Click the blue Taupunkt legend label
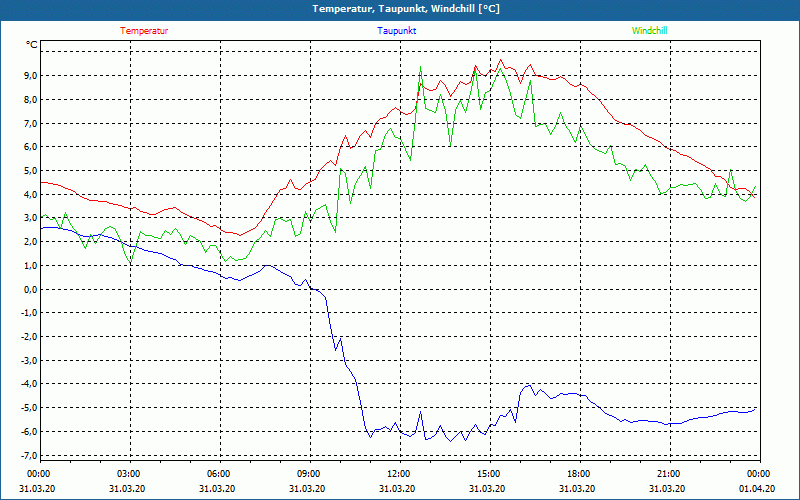This screenshot has width=800, height=500. (x=396, y=31)
